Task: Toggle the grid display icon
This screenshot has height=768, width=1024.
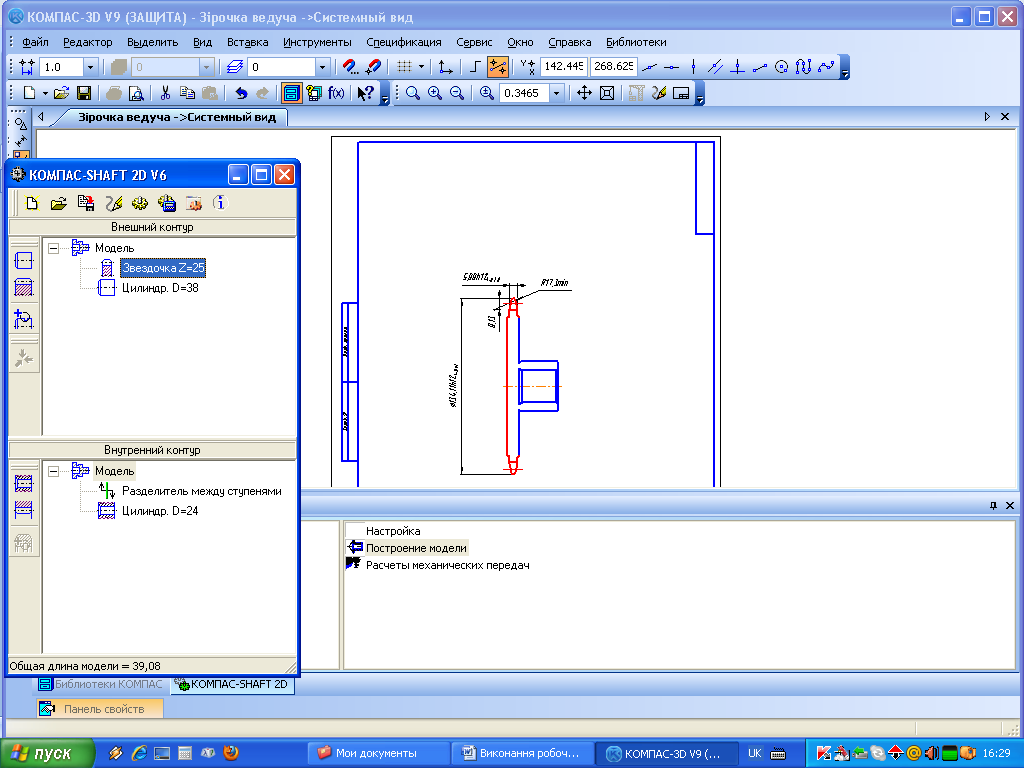Action: coord(404,67)
